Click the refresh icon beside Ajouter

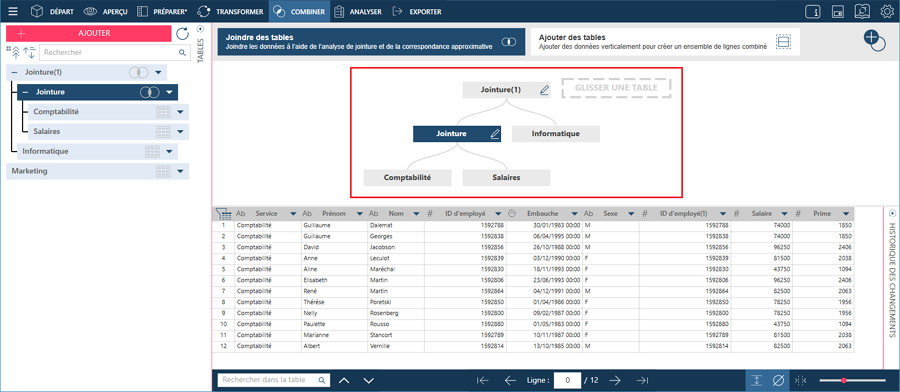point(183,34)
